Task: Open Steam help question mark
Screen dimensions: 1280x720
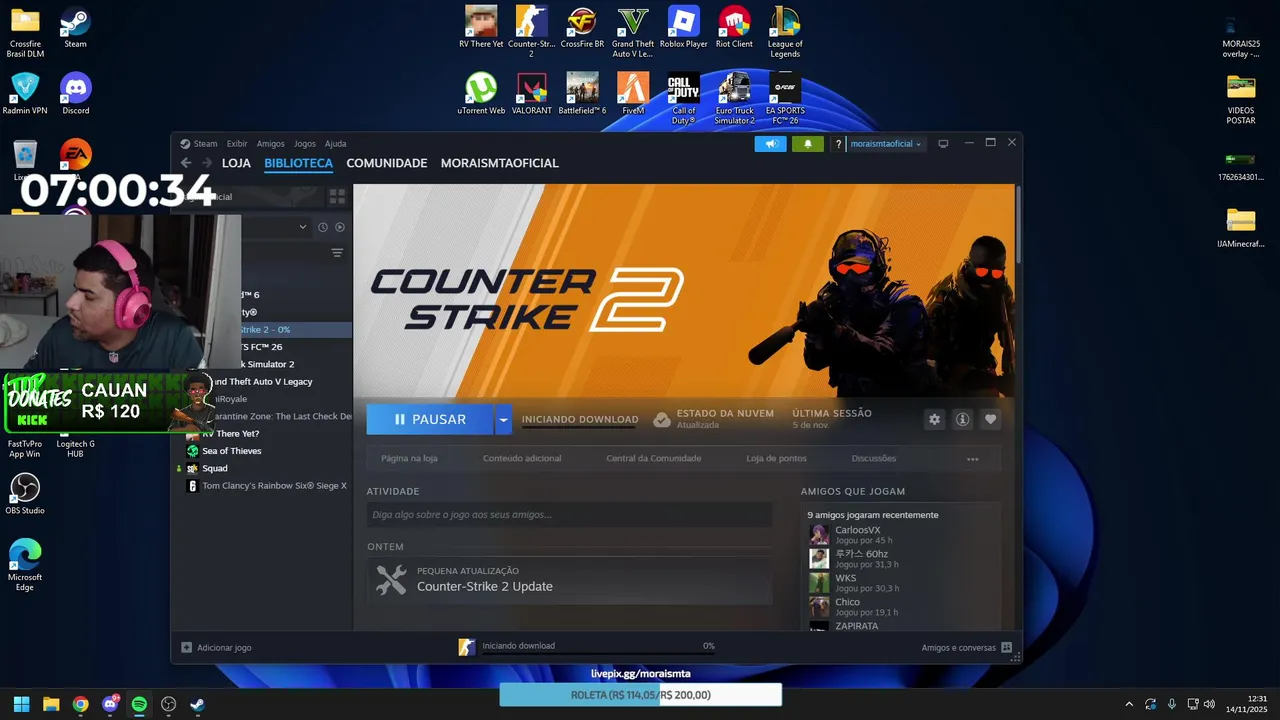Action: 838,144
